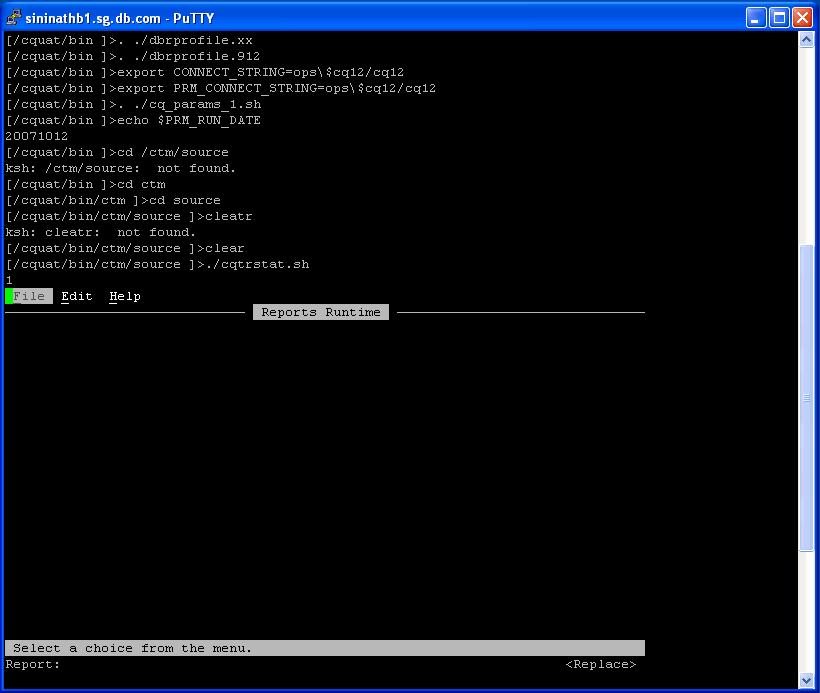Toggle the <Replace> mode indicator
The image size is (820, 693).
600,664
